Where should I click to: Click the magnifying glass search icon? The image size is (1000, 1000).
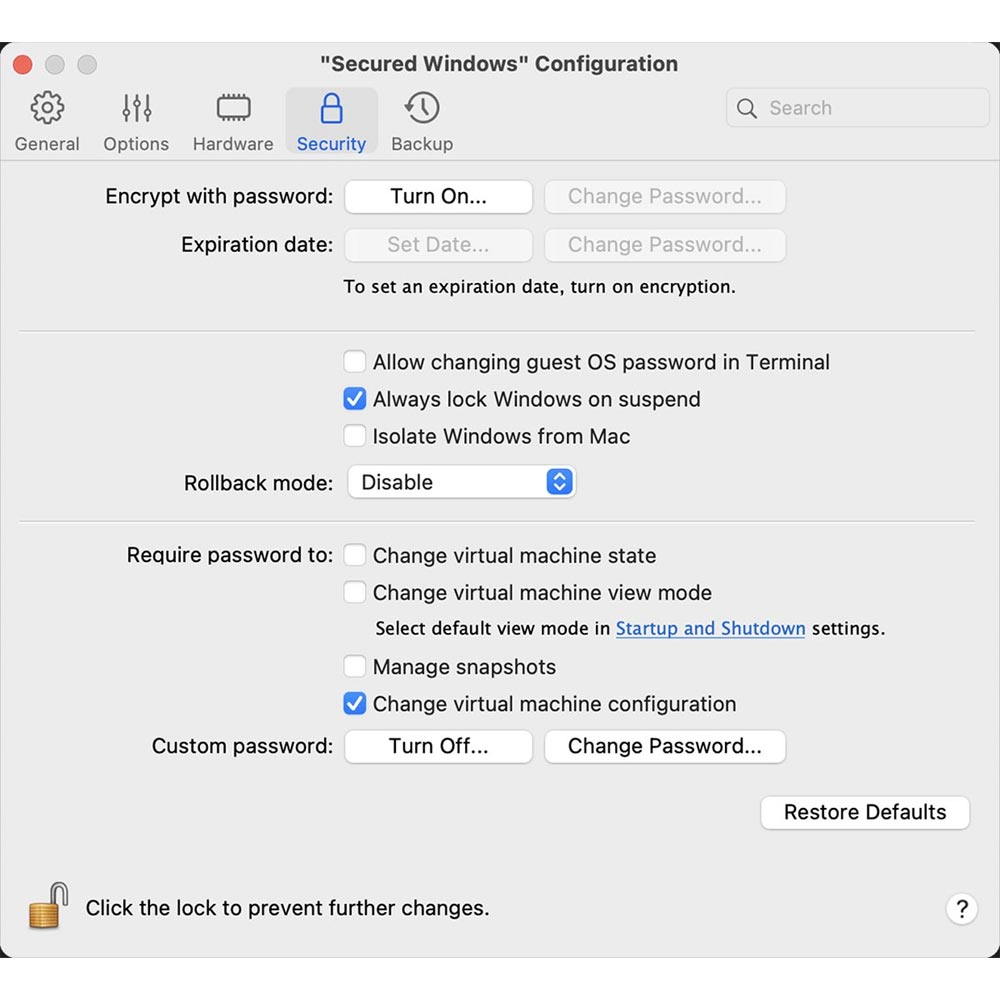[746, 108]
